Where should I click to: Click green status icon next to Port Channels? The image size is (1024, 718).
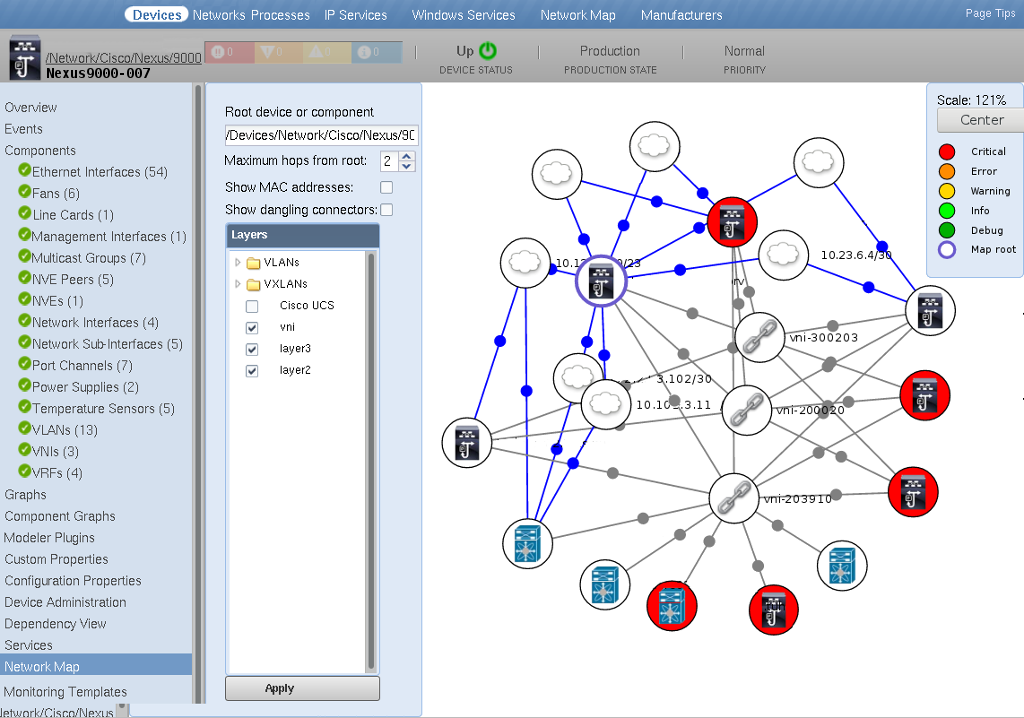point(25,364)
